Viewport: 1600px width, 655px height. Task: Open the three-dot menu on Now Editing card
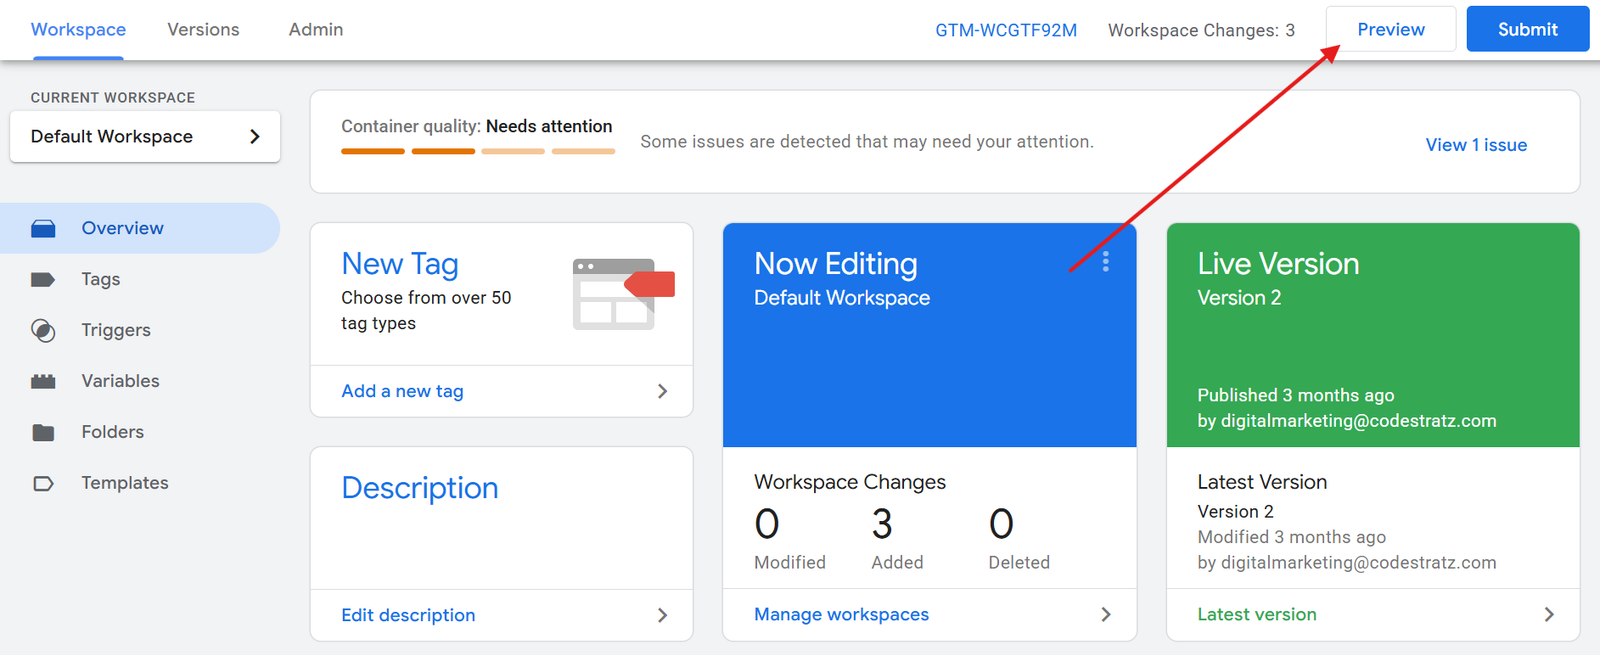(1105, 262)
